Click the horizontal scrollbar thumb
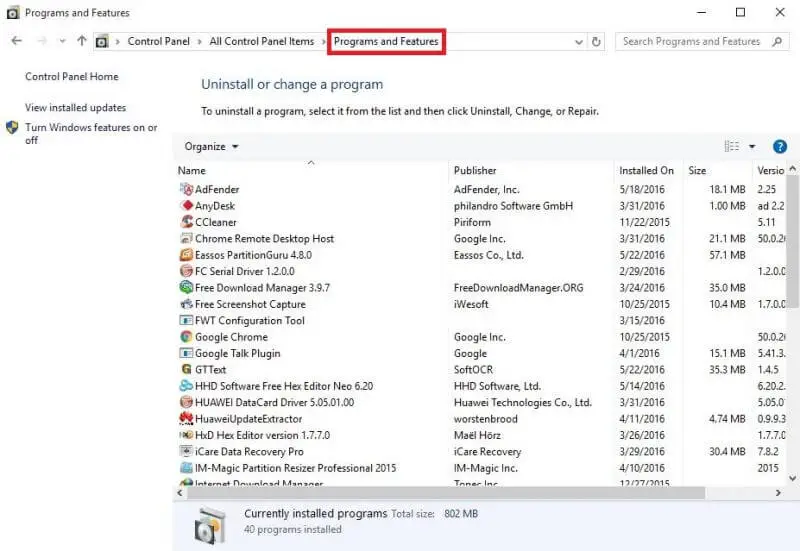 click(445, 493)
